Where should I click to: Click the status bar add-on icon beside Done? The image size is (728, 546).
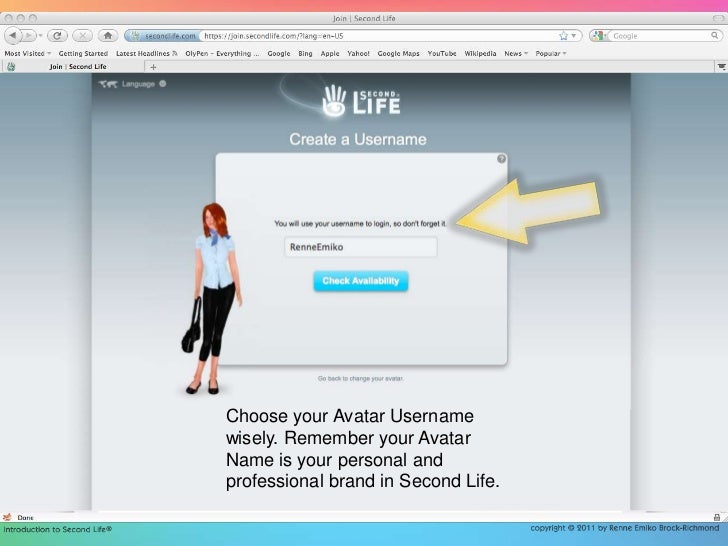[7, 517]
